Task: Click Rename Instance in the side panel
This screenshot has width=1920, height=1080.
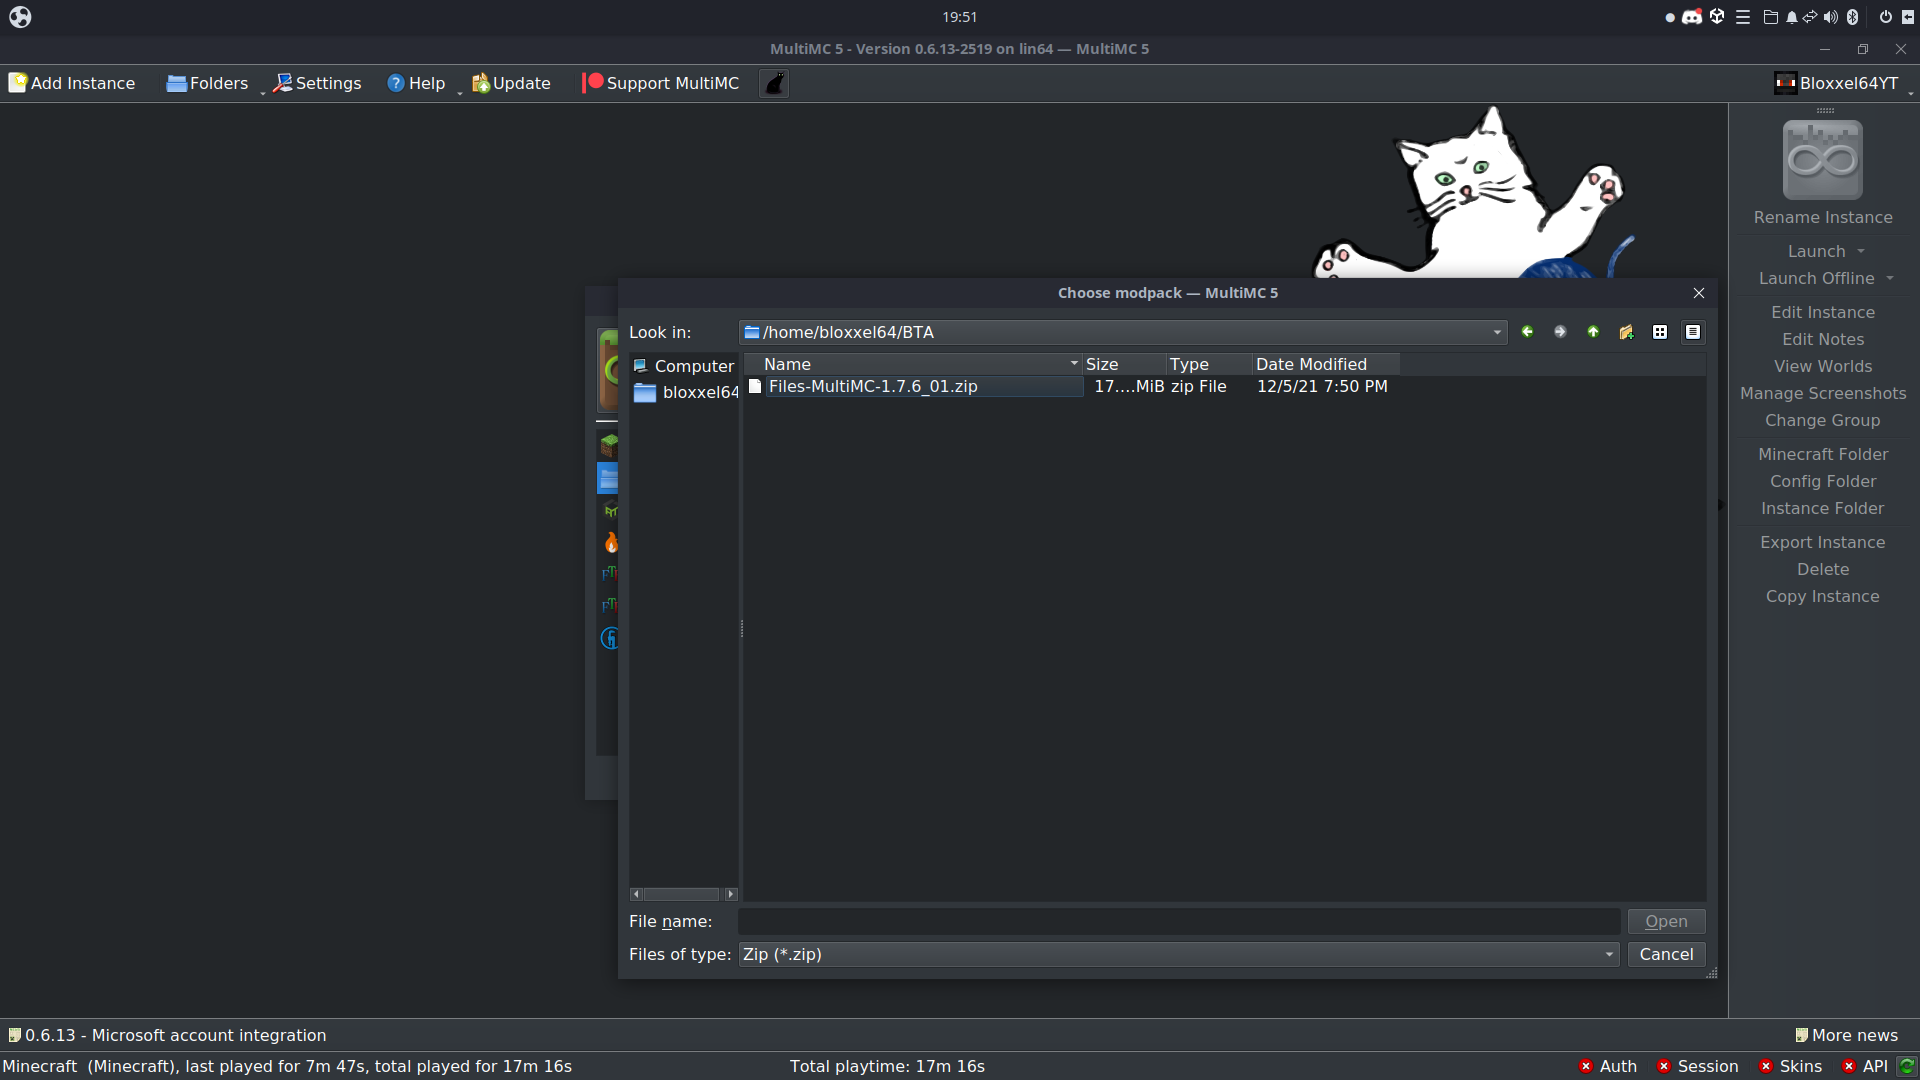Action: (1822, 218)
